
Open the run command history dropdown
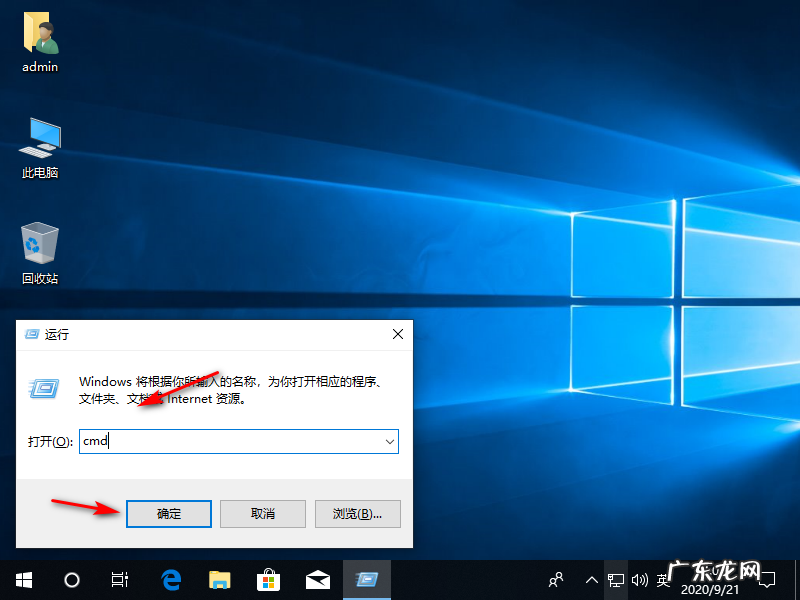click(390, 441)
